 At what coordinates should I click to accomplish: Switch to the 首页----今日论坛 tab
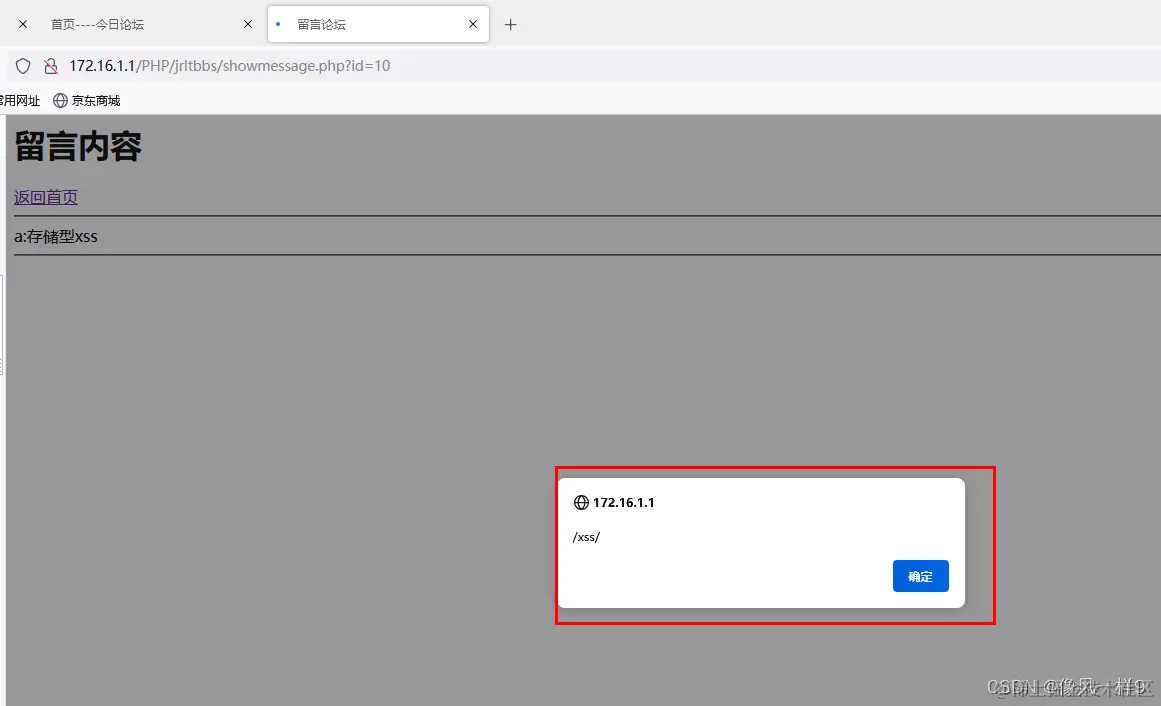point(141,24)
